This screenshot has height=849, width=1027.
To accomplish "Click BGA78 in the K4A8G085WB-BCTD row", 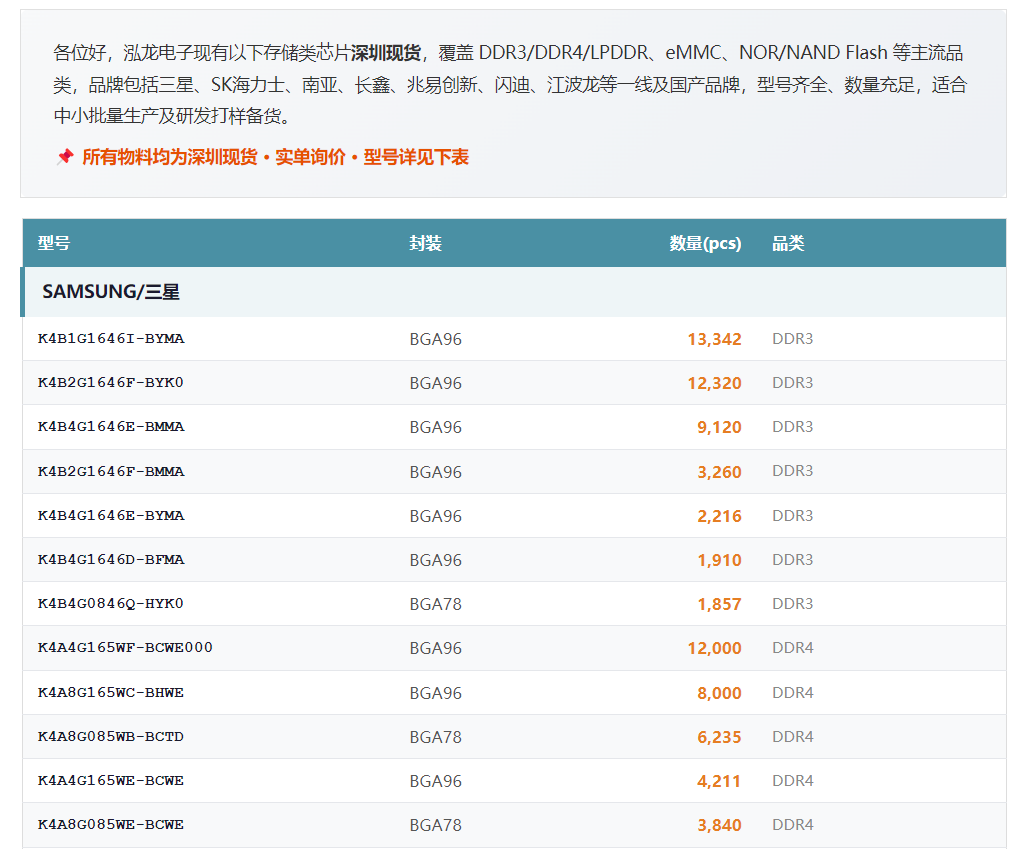I will click(436, 737).
